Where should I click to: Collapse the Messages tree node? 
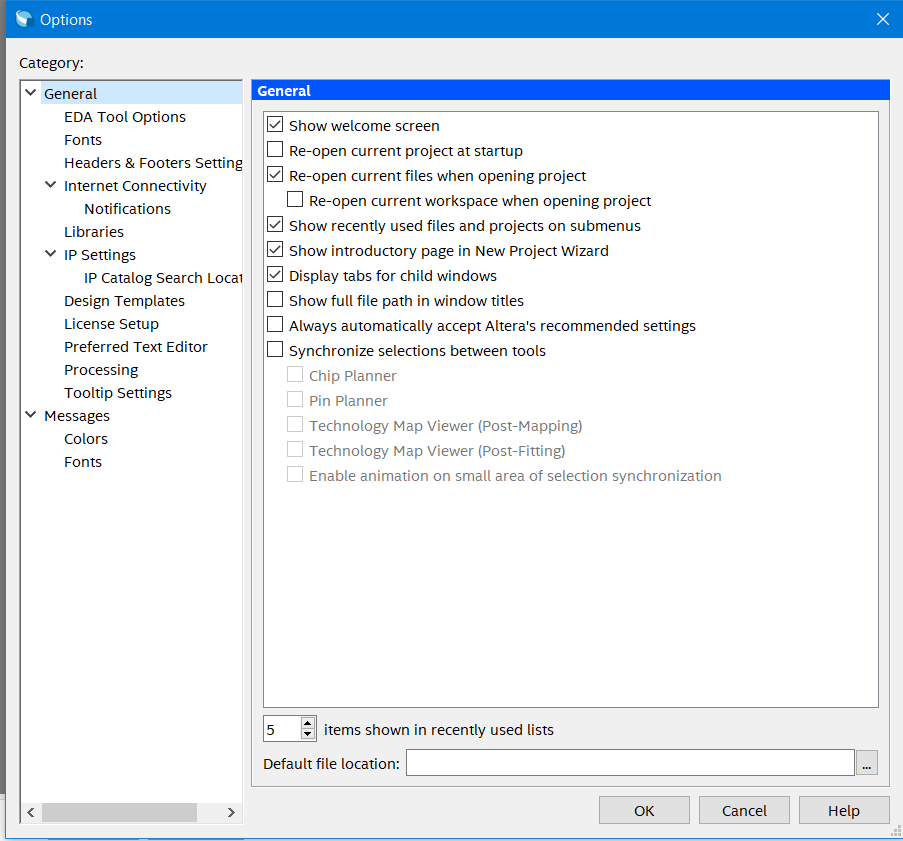coord(31,414)
